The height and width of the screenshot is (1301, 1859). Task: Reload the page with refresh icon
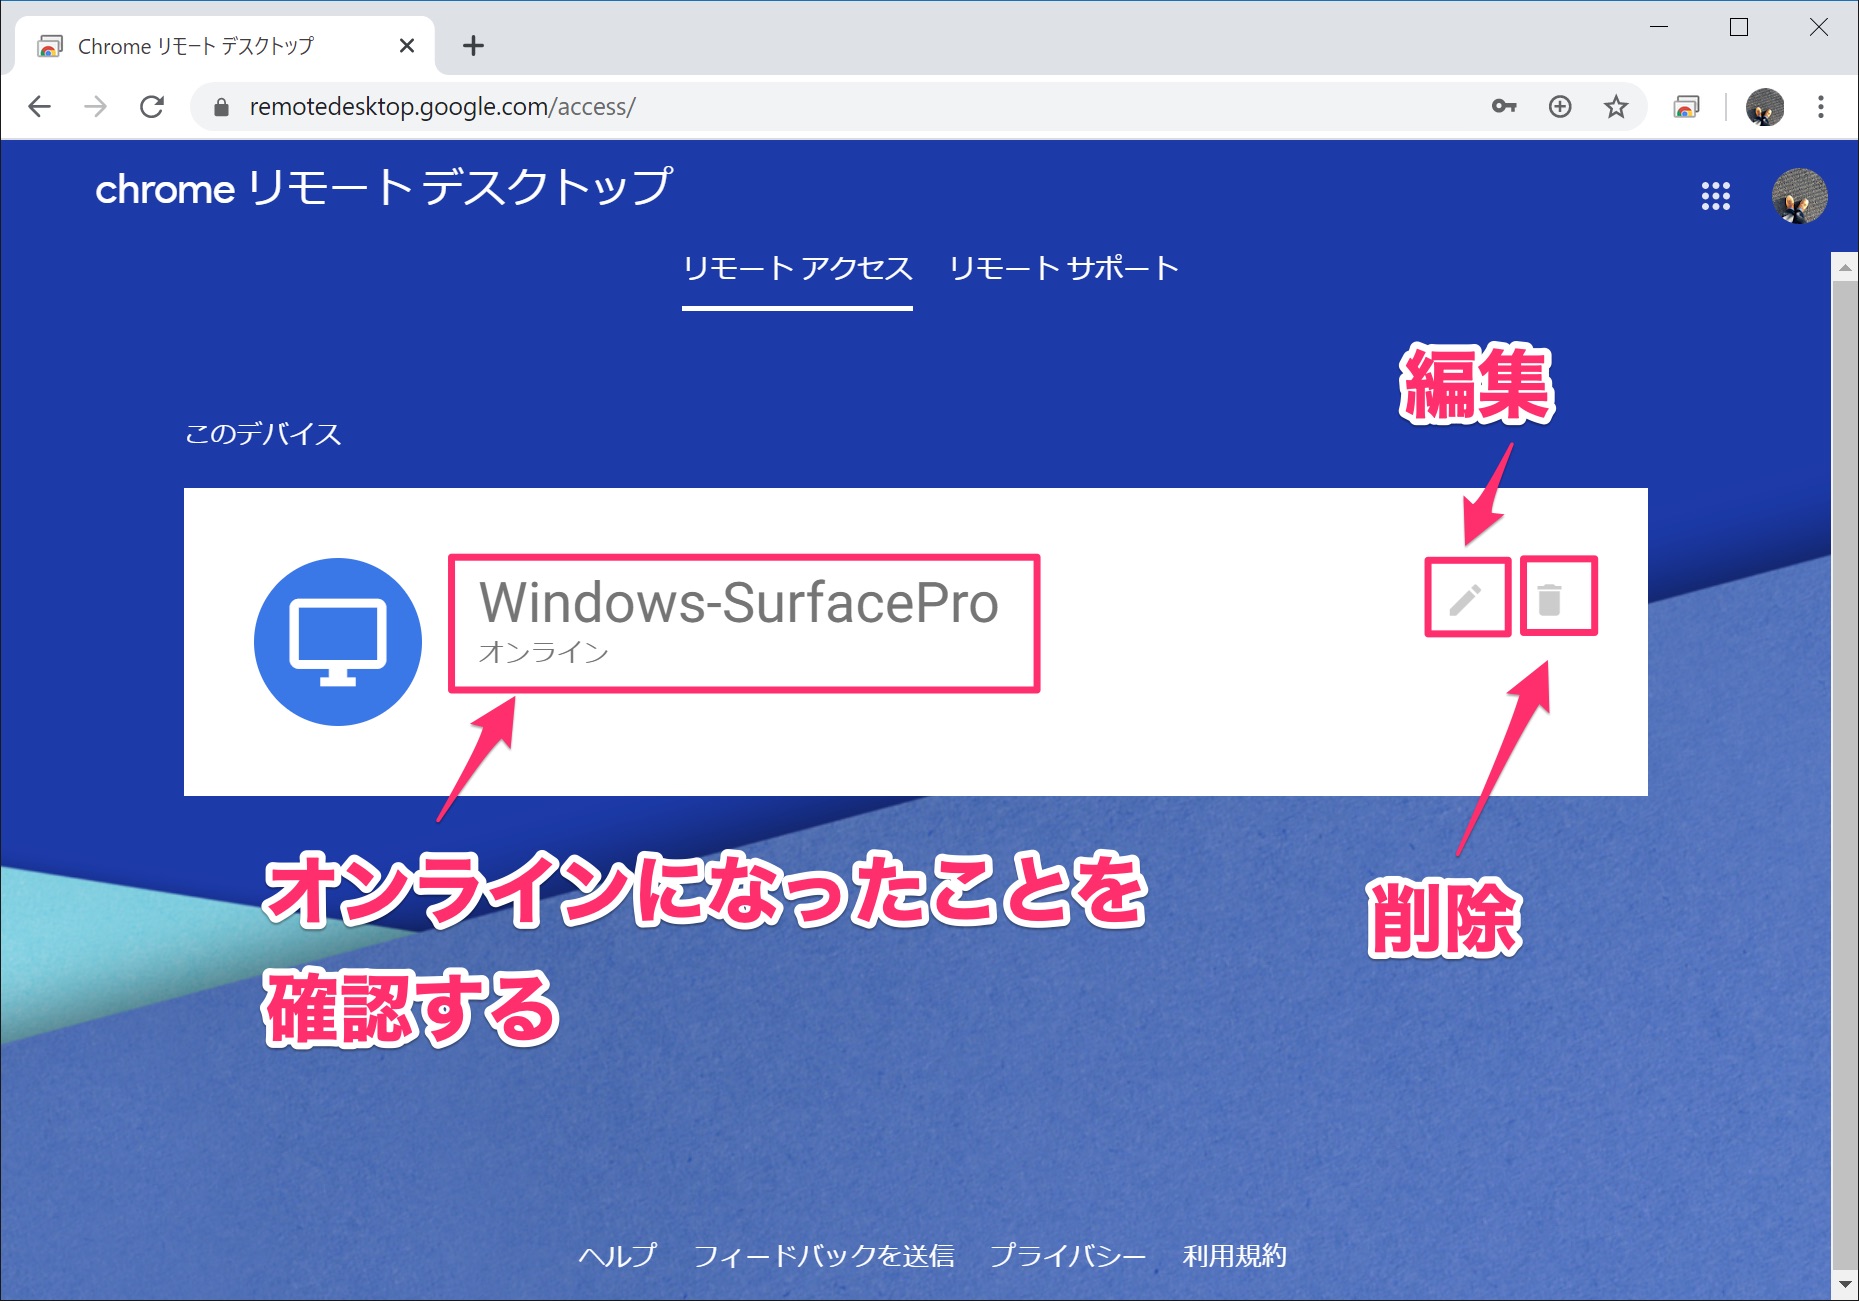(x=152, y=106)
